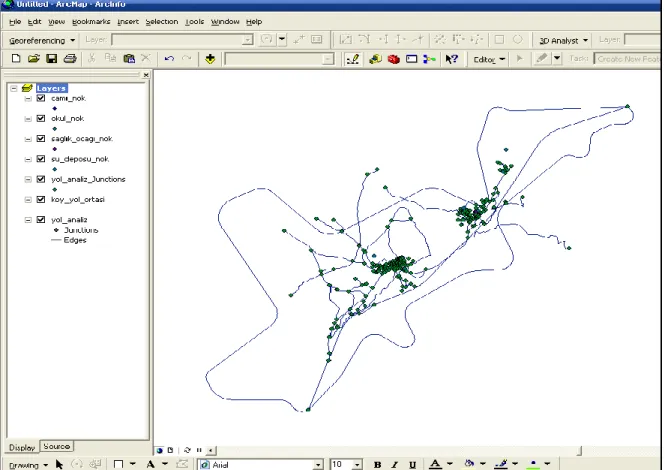Screen dimensions: 665x470
Task: Toggle visibility of cami_nok layer
Action: [41, 98]
